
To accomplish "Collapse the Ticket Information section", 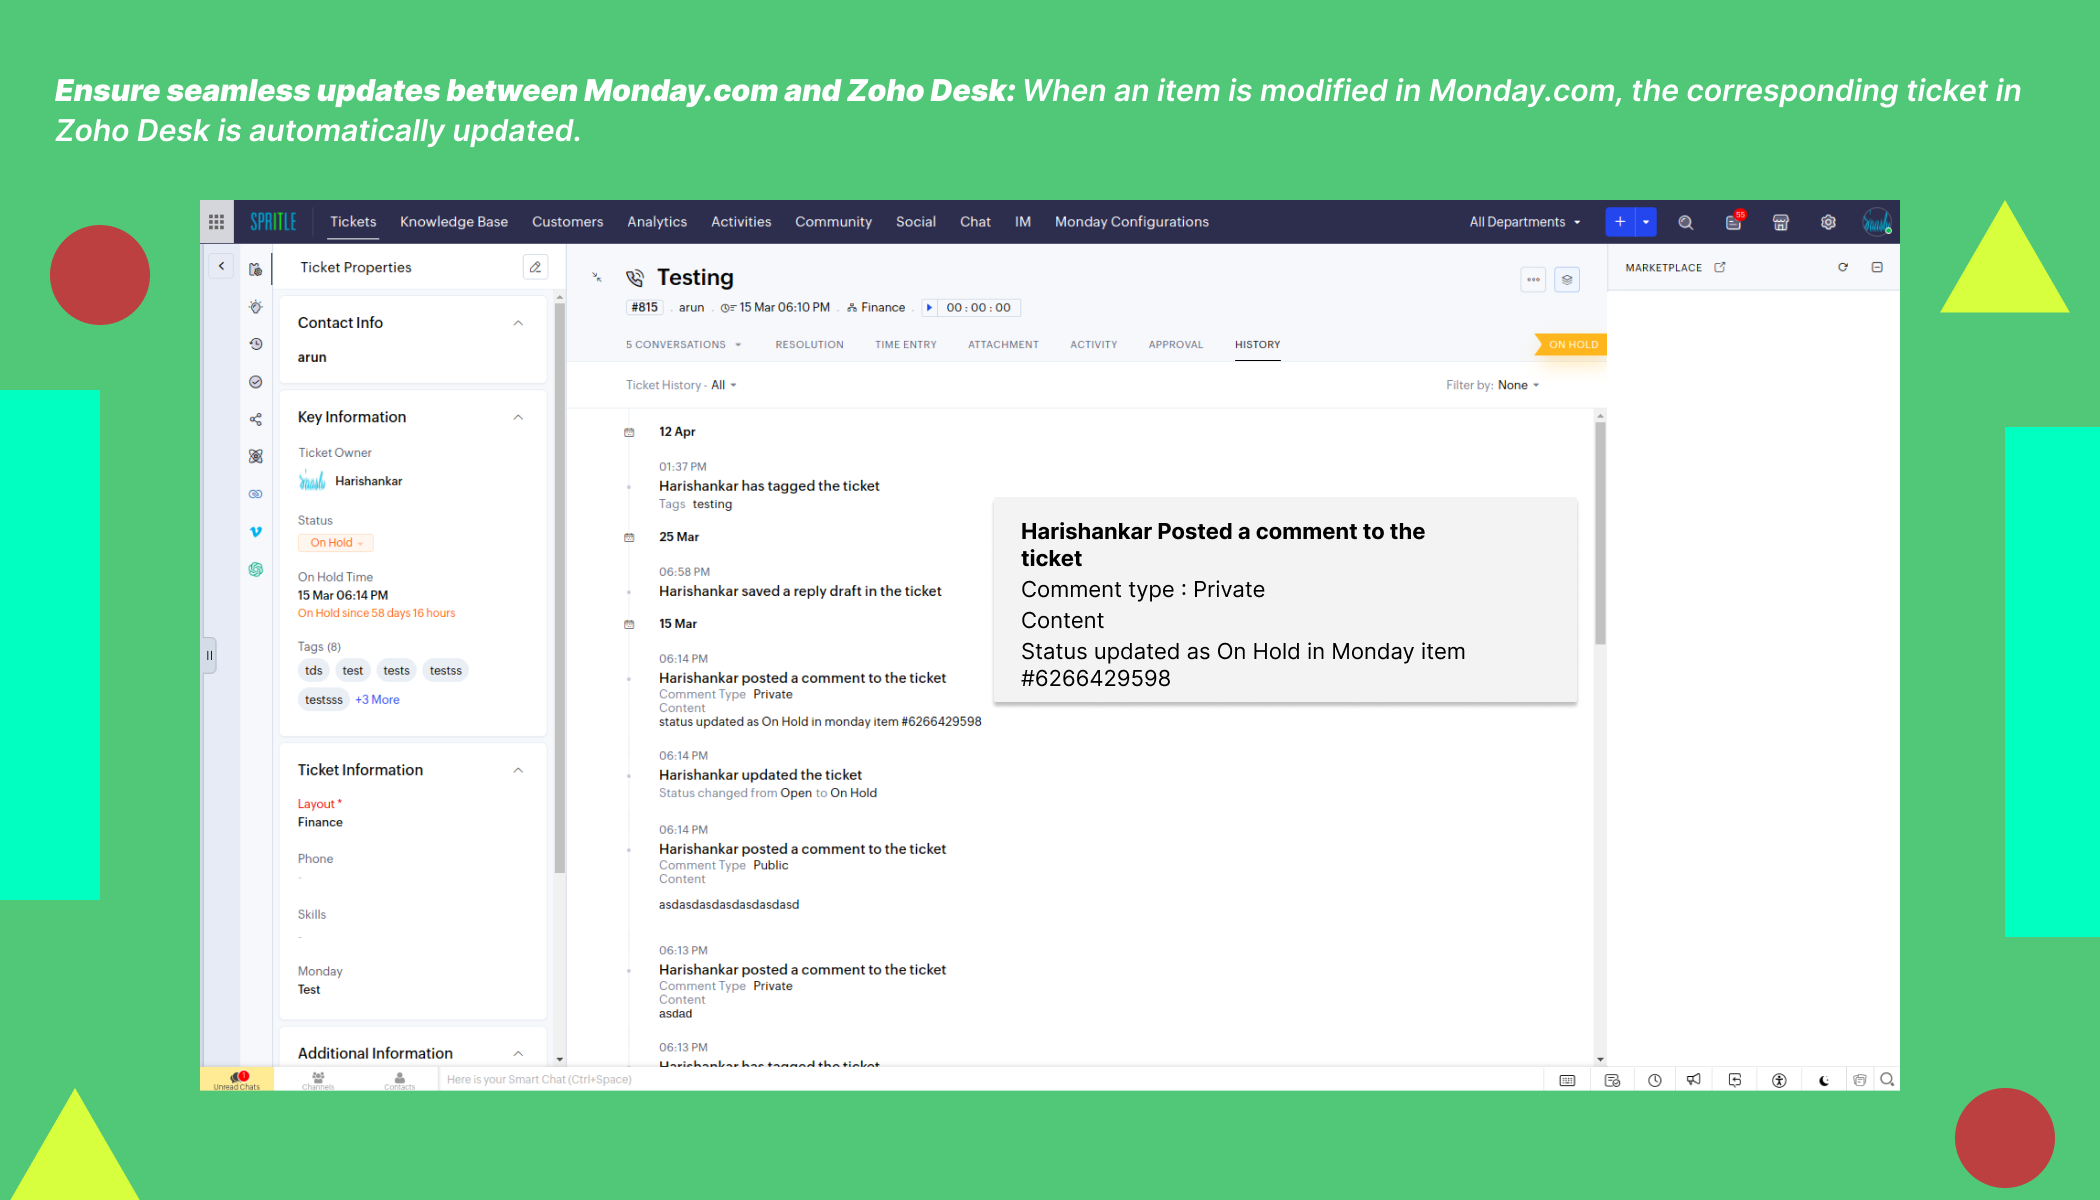I will [x=518, y=770].
